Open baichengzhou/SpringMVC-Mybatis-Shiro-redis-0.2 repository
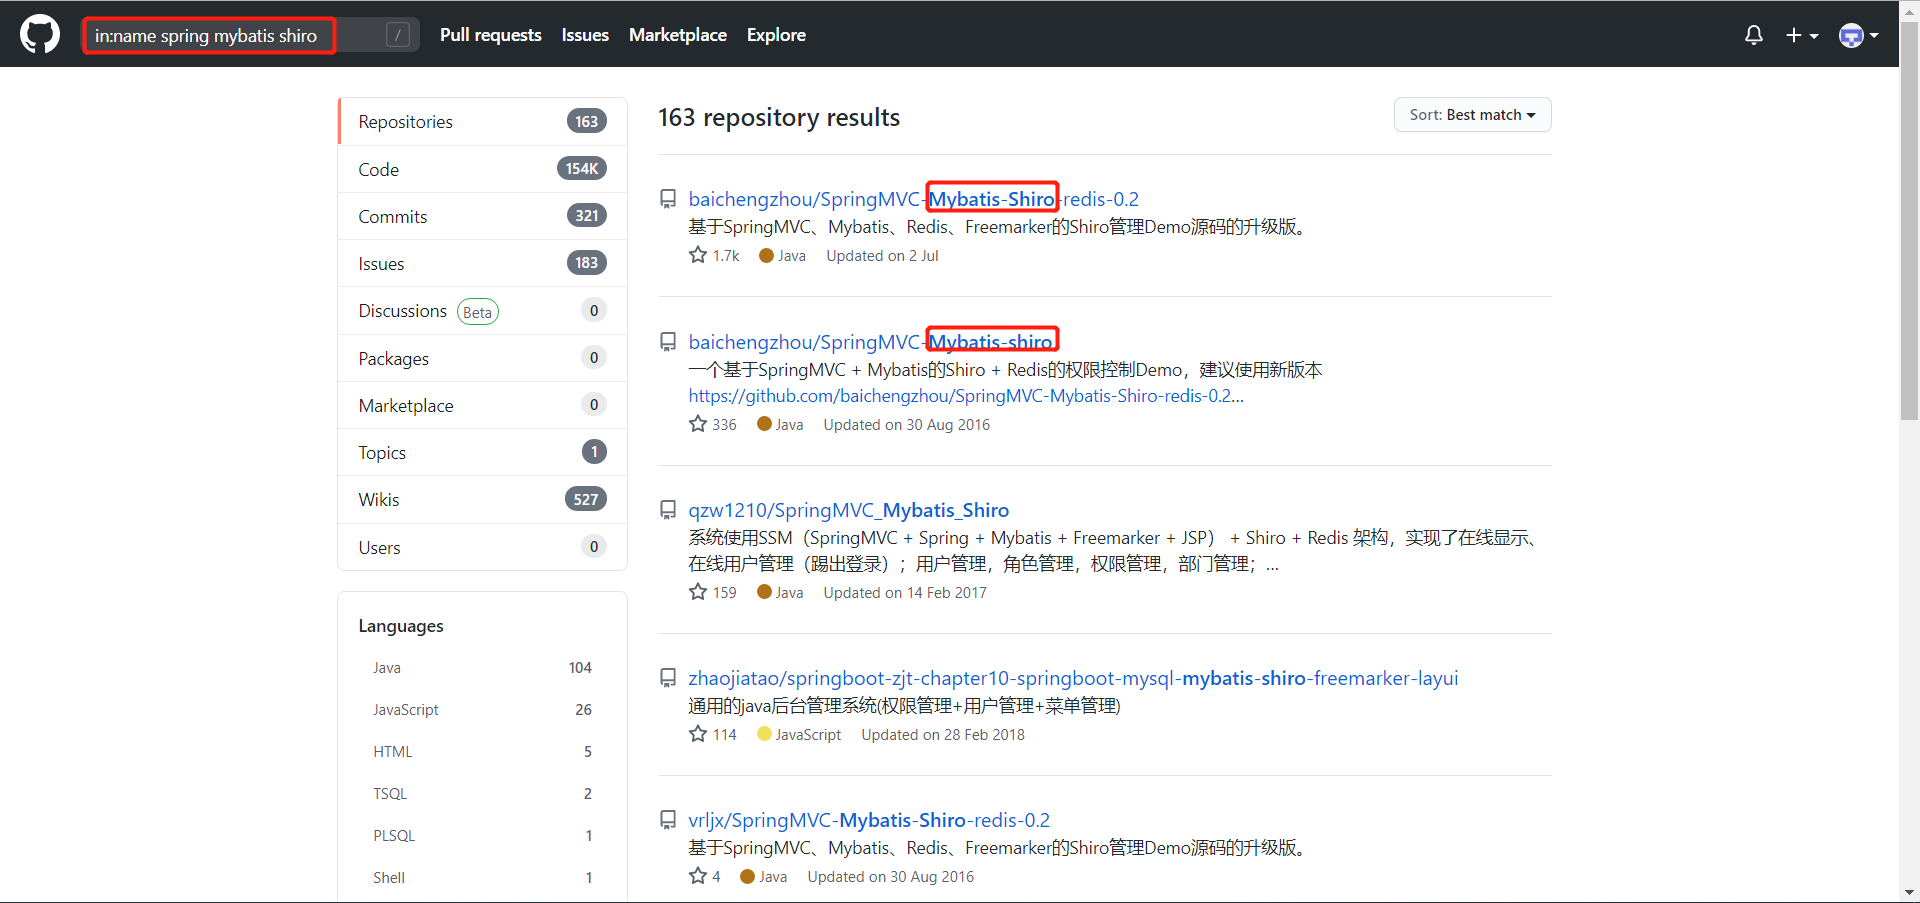1920x903 pixels. (x=913, y=199)
